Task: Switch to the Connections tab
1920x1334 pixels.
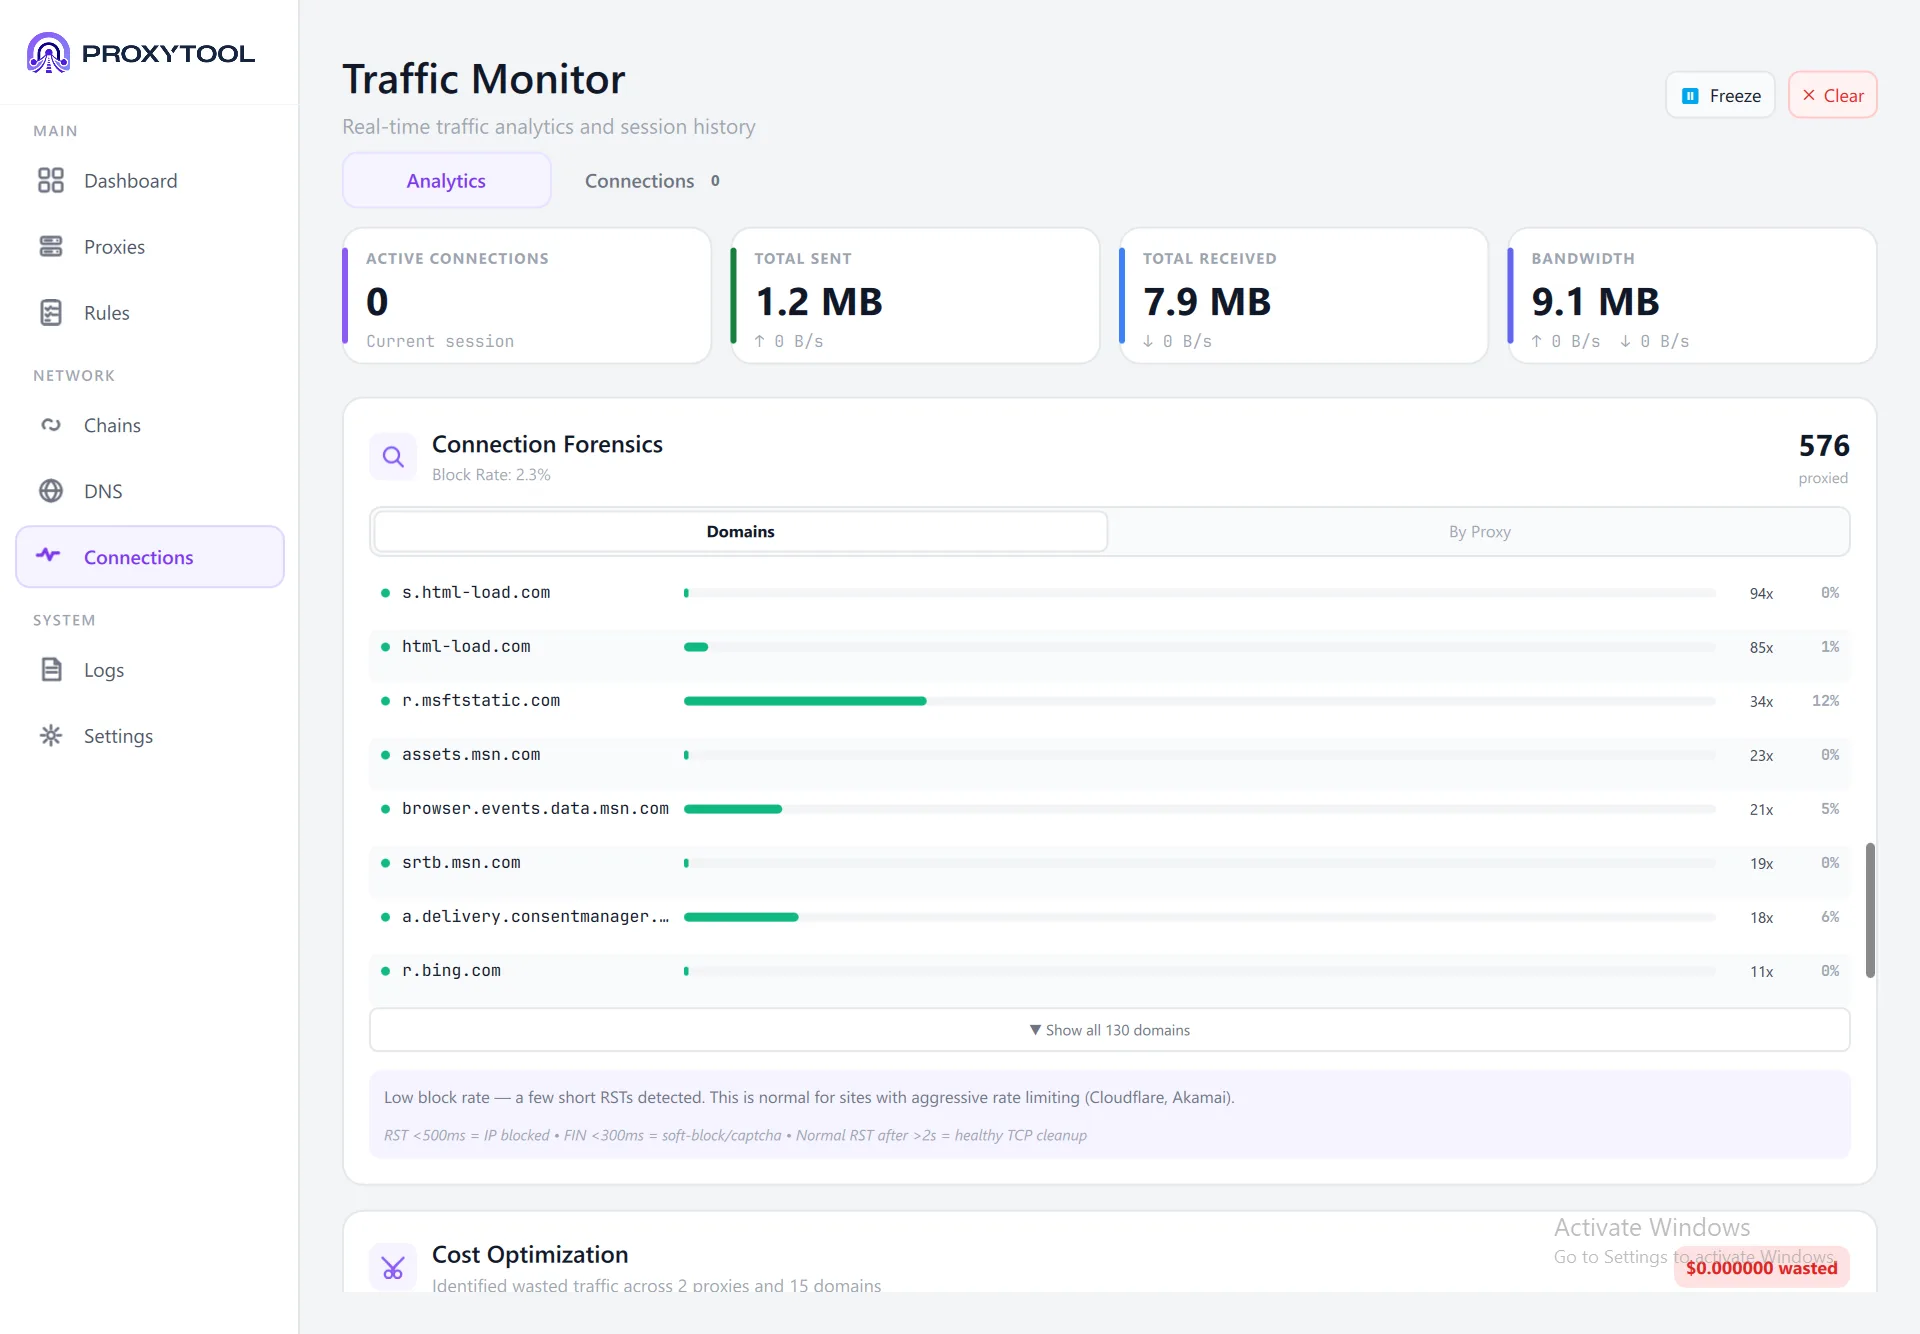Action: tap(651, 181)
